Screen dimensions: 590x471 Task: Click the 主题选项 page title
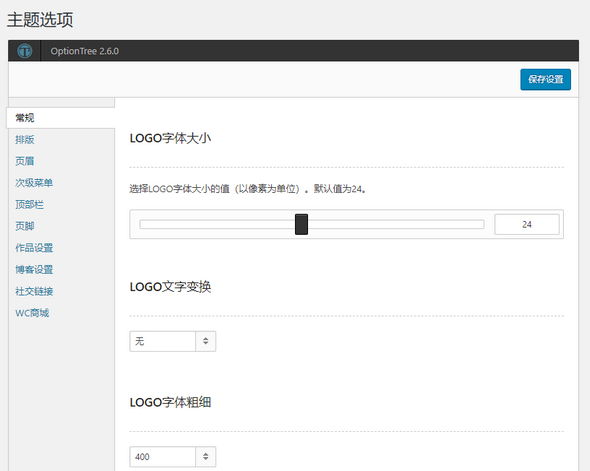(x=40, y=20)
